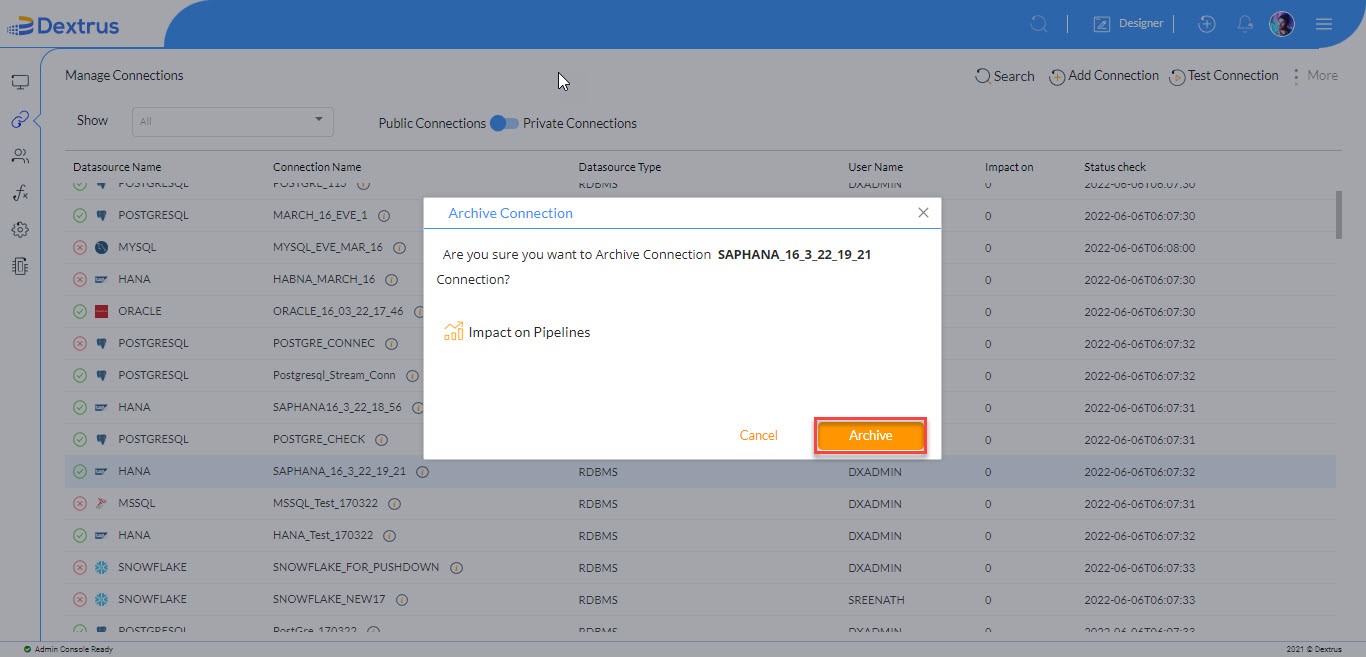Select the connections link icon in sidebar
The image size is (1366, 657).
tap(20, 120)
